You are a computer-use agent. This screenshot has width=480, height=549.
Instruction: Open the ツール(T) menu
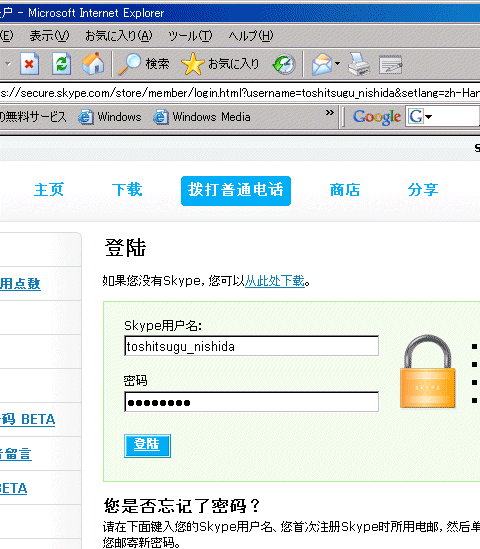click(x=190, y=36)
